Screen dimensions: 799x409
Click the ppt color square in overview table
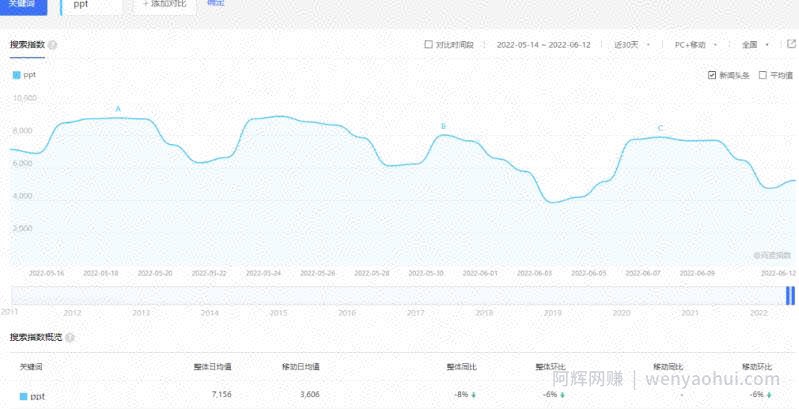pos(23,396)
